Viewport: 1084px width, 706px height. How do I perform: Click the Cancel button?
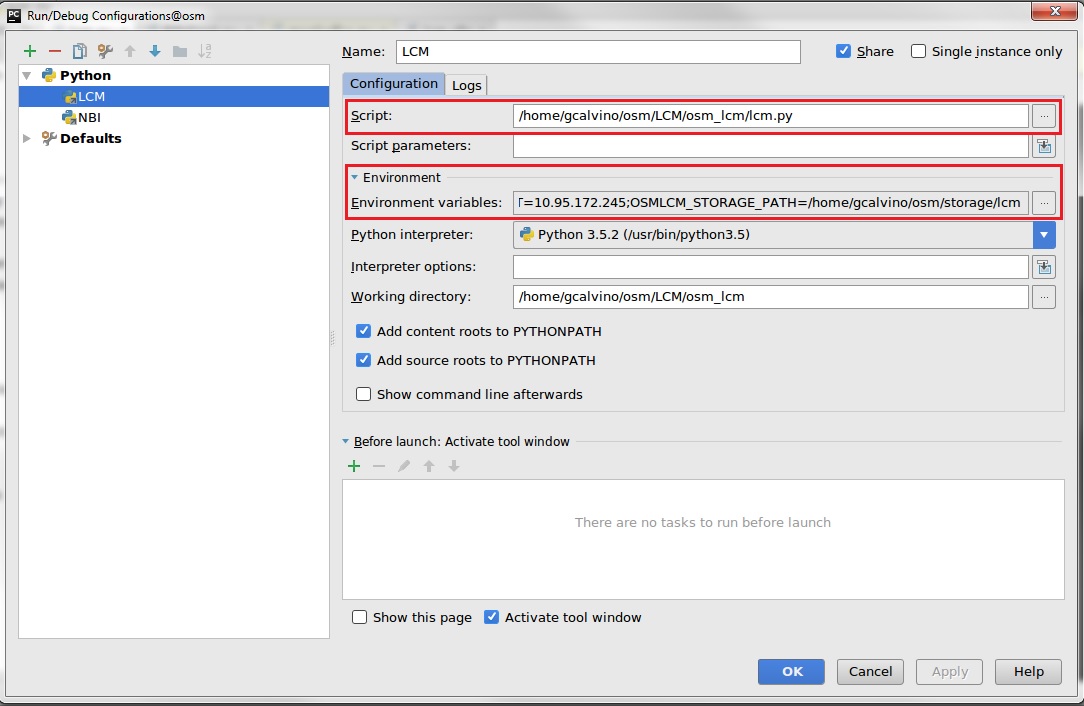870,671
